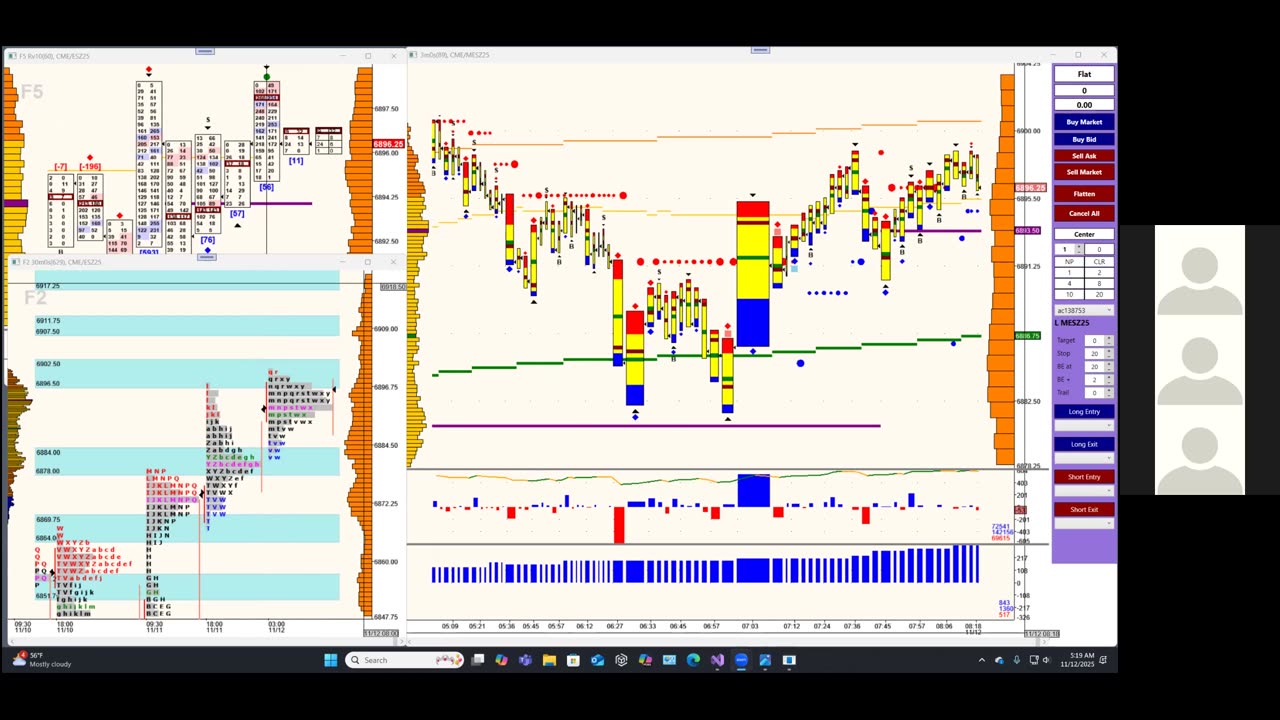Image resolution: width=1280 pixels, height=720 pixels.
Task: Click the Flat position status field
Action: (x=1084, y=74)
